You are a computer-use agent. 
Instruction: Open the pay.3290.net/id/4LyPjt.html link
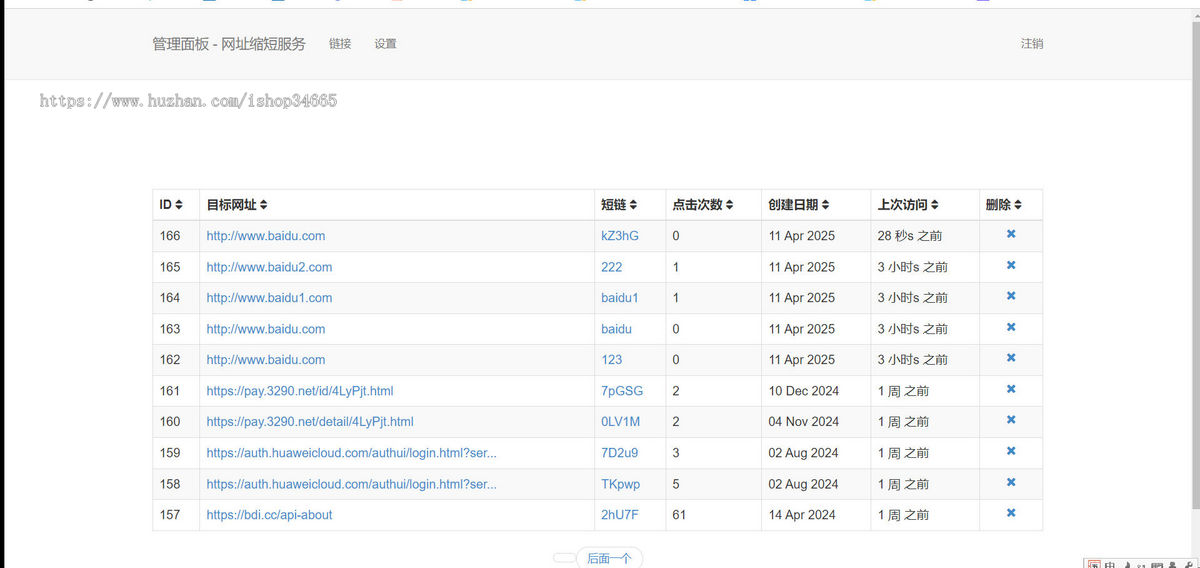click(x=300, y=391)
